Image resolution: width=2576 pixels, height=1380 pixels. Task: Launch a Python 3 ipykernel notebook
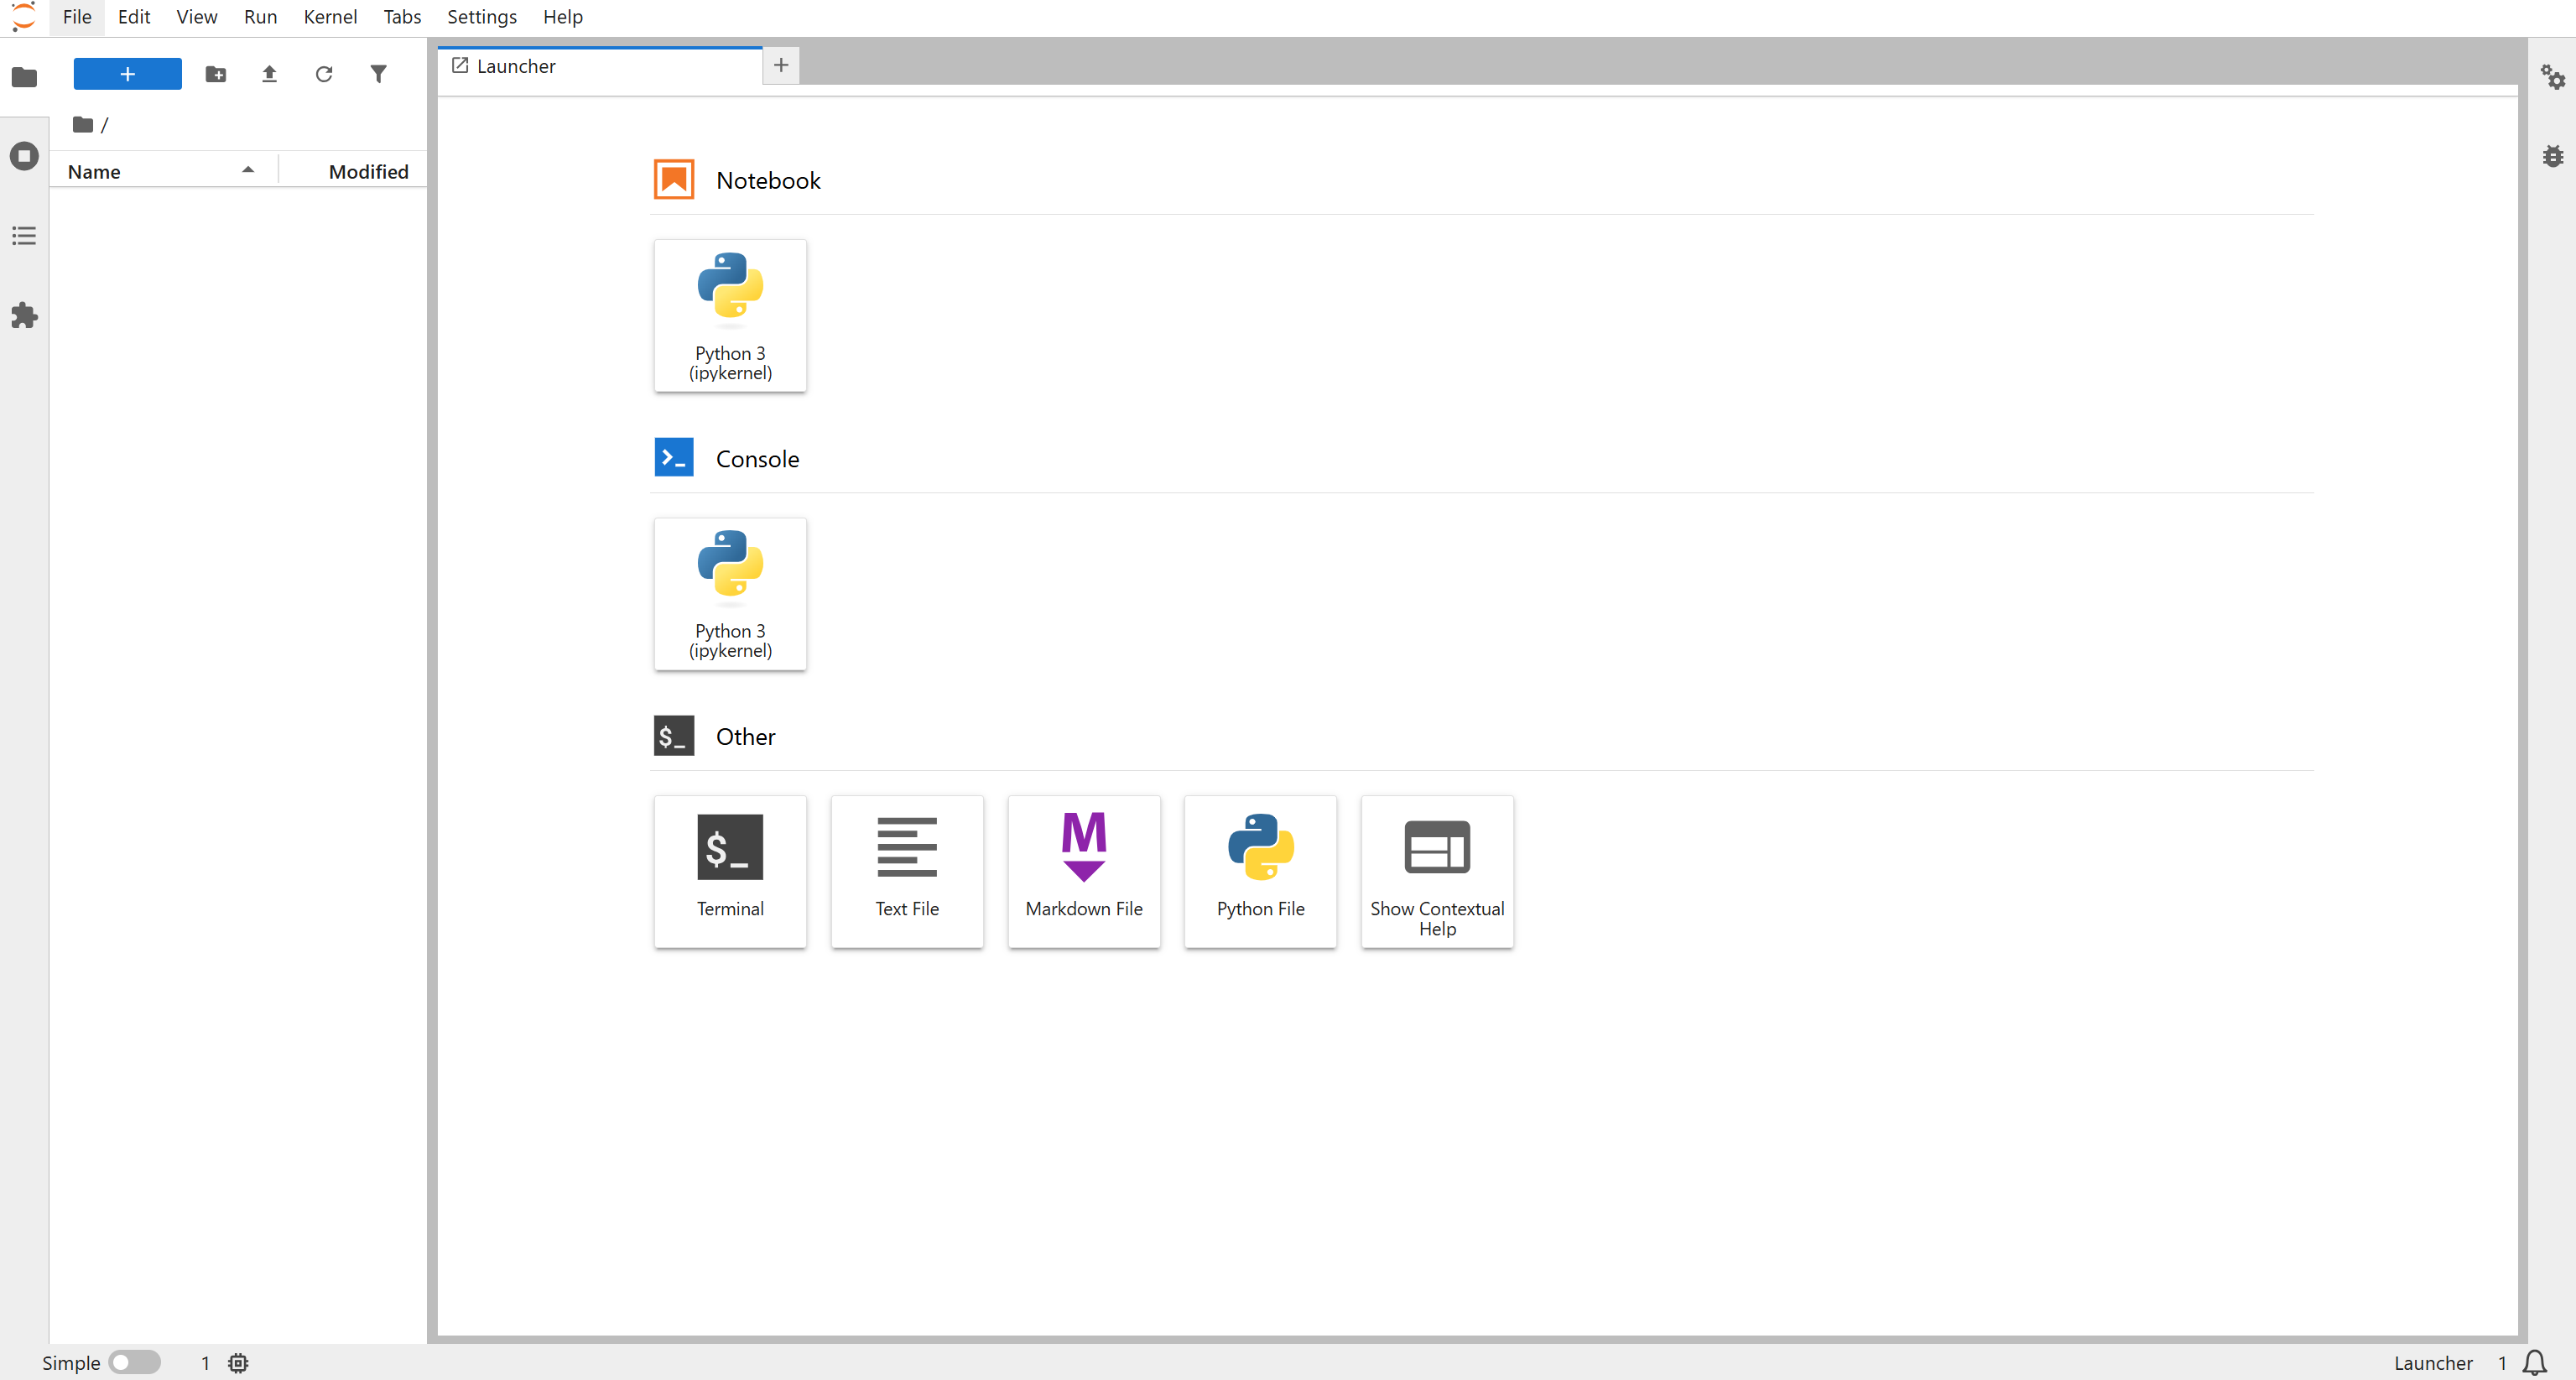730,315
